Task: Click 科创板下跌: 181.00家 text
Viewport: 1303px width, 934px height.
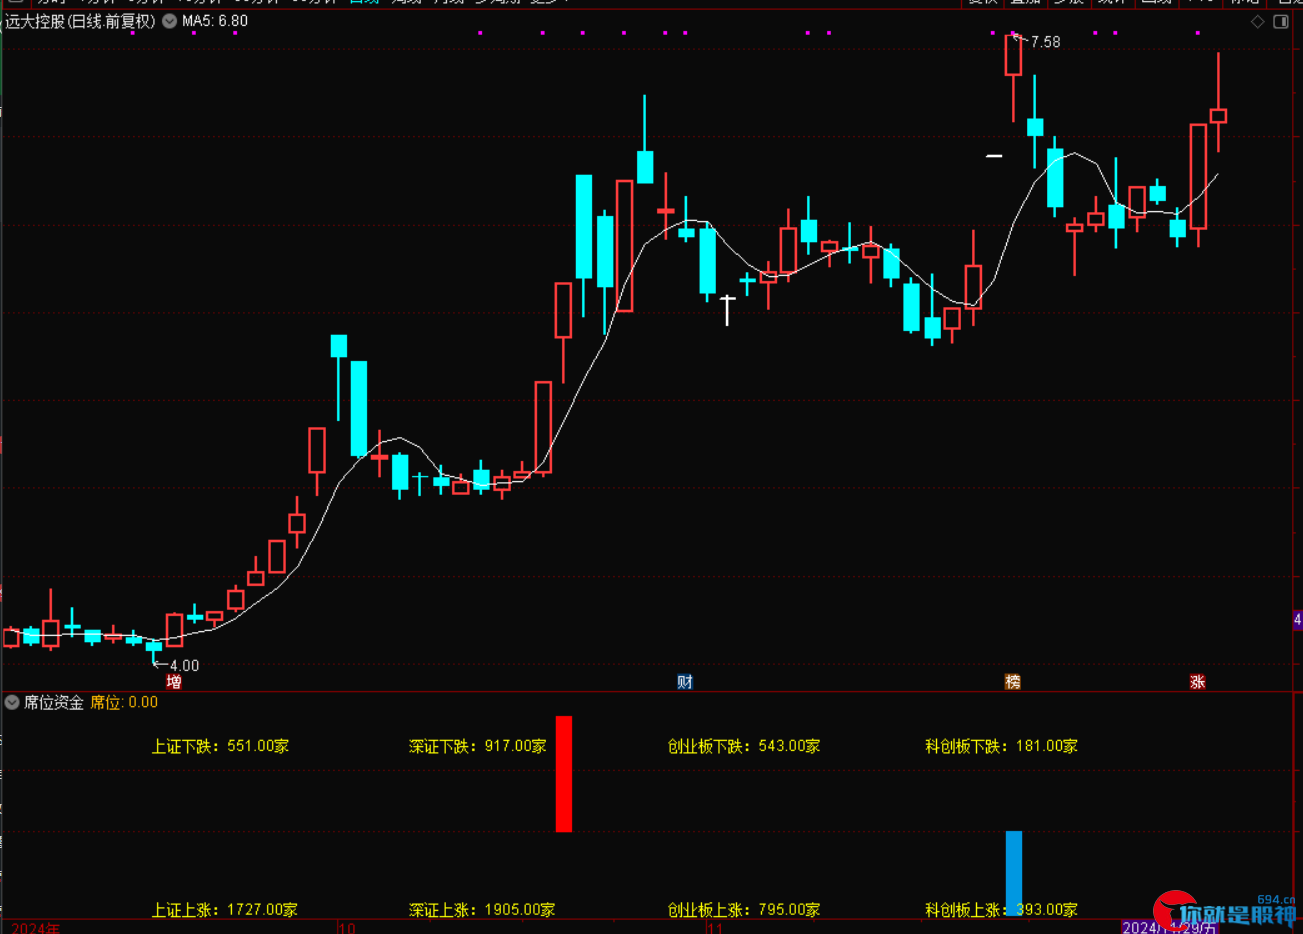Action: (x=1001, y=746)
